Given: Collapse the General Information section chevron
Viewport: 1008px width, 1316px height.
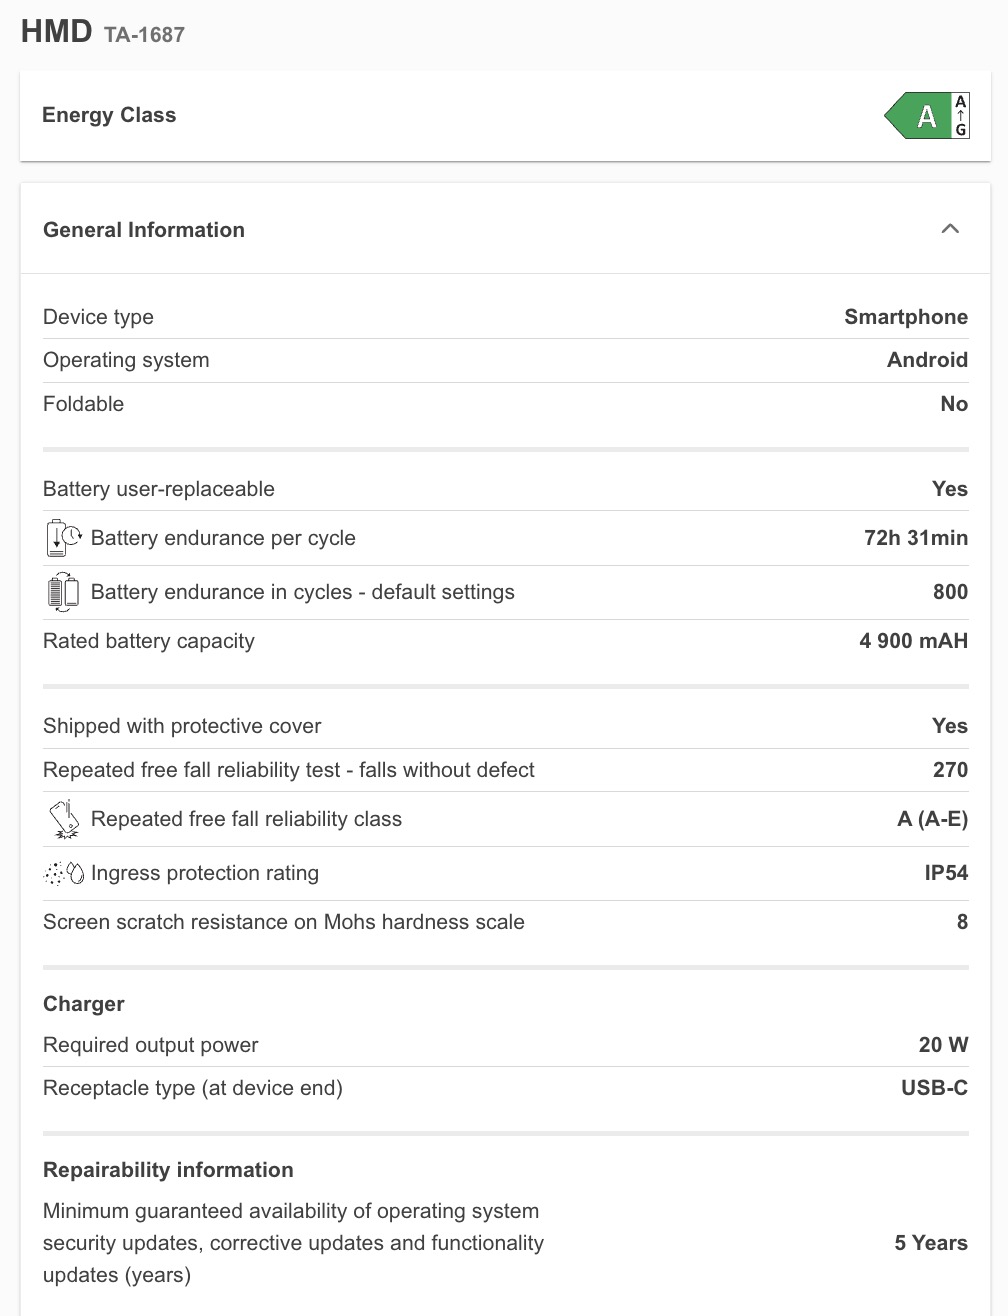Looking at the screenshot, I should point(950,229).
